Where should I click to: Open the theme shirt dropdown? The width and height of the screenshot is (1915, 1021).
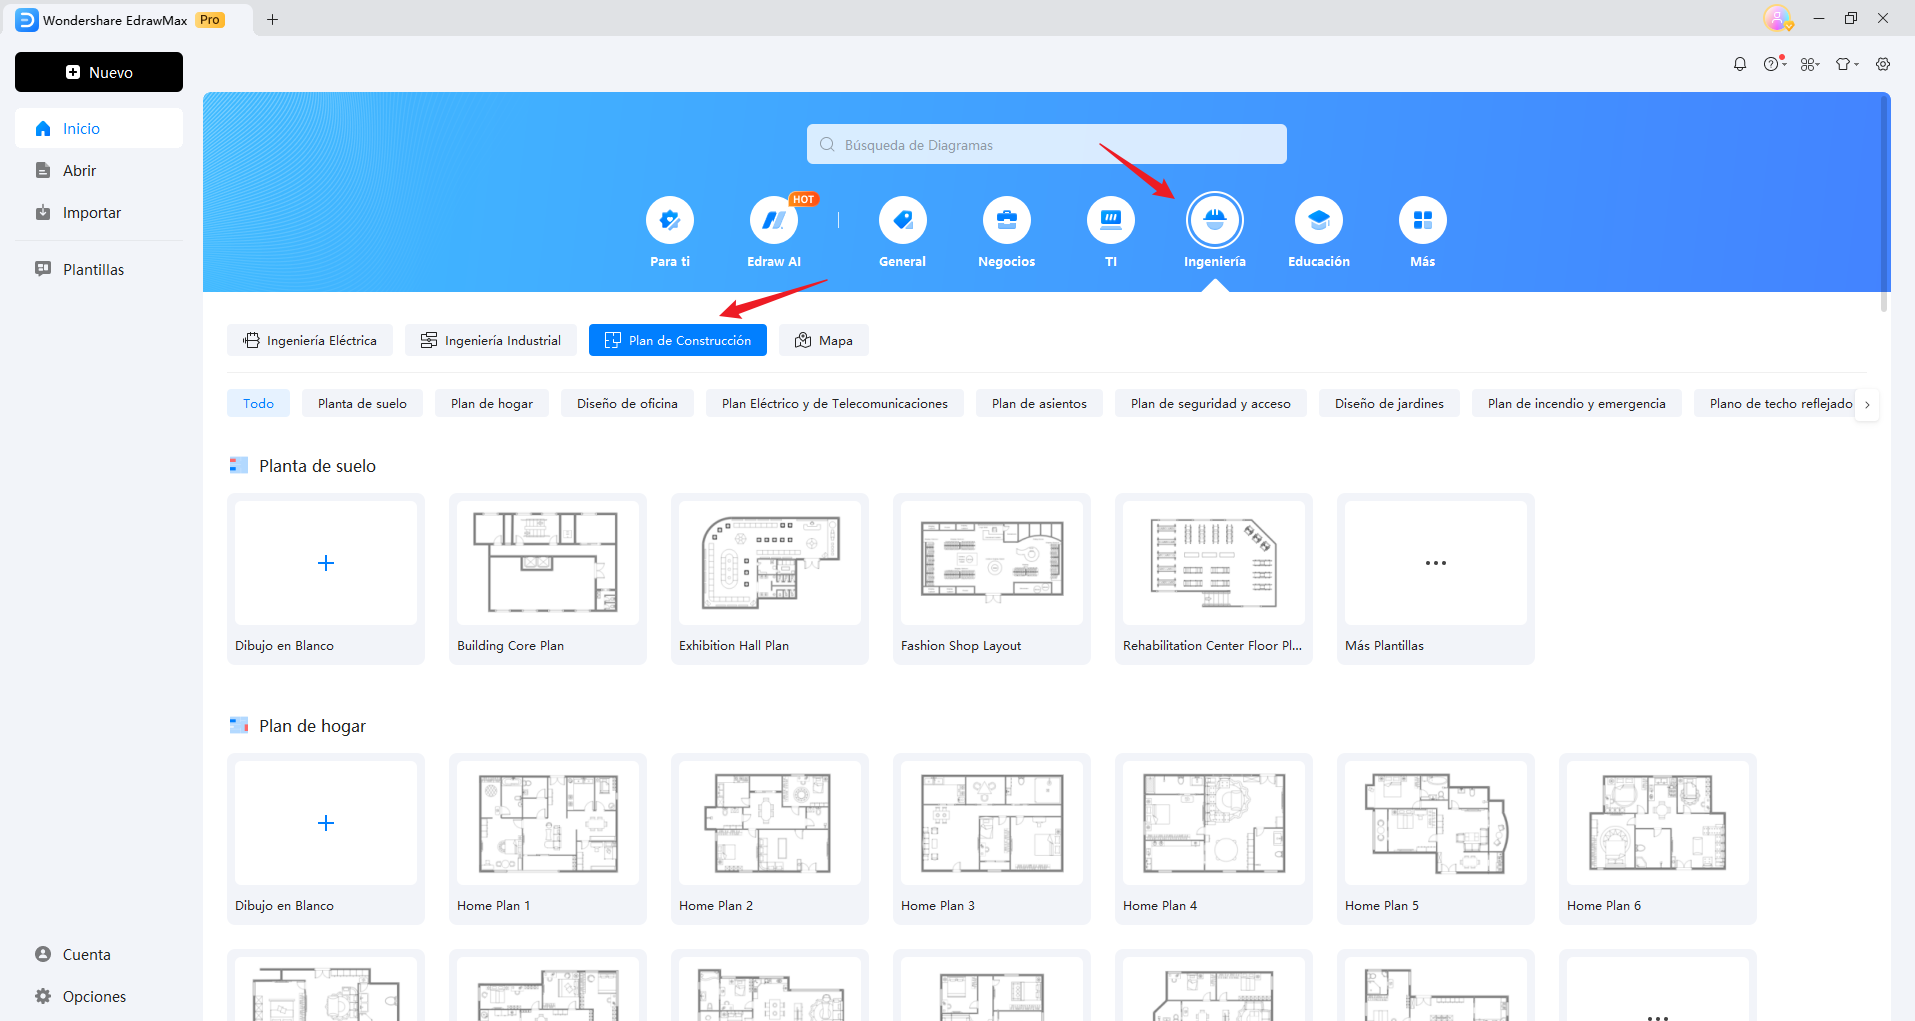point(1847,63)
